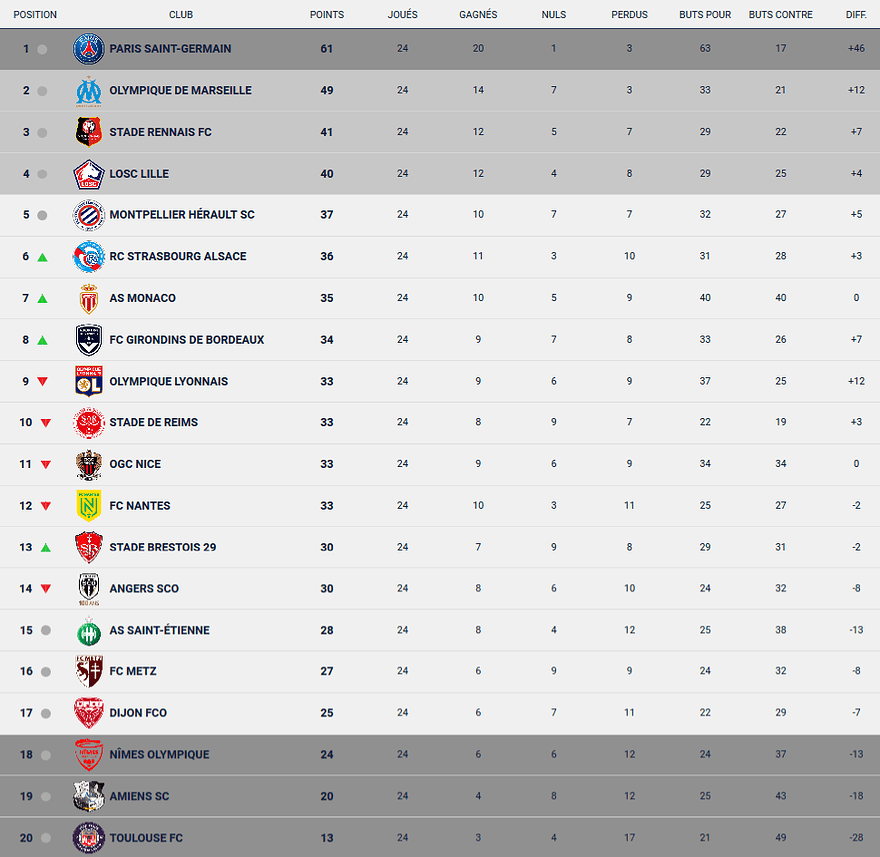Open the OGC Nice team page

coord(135,464)
